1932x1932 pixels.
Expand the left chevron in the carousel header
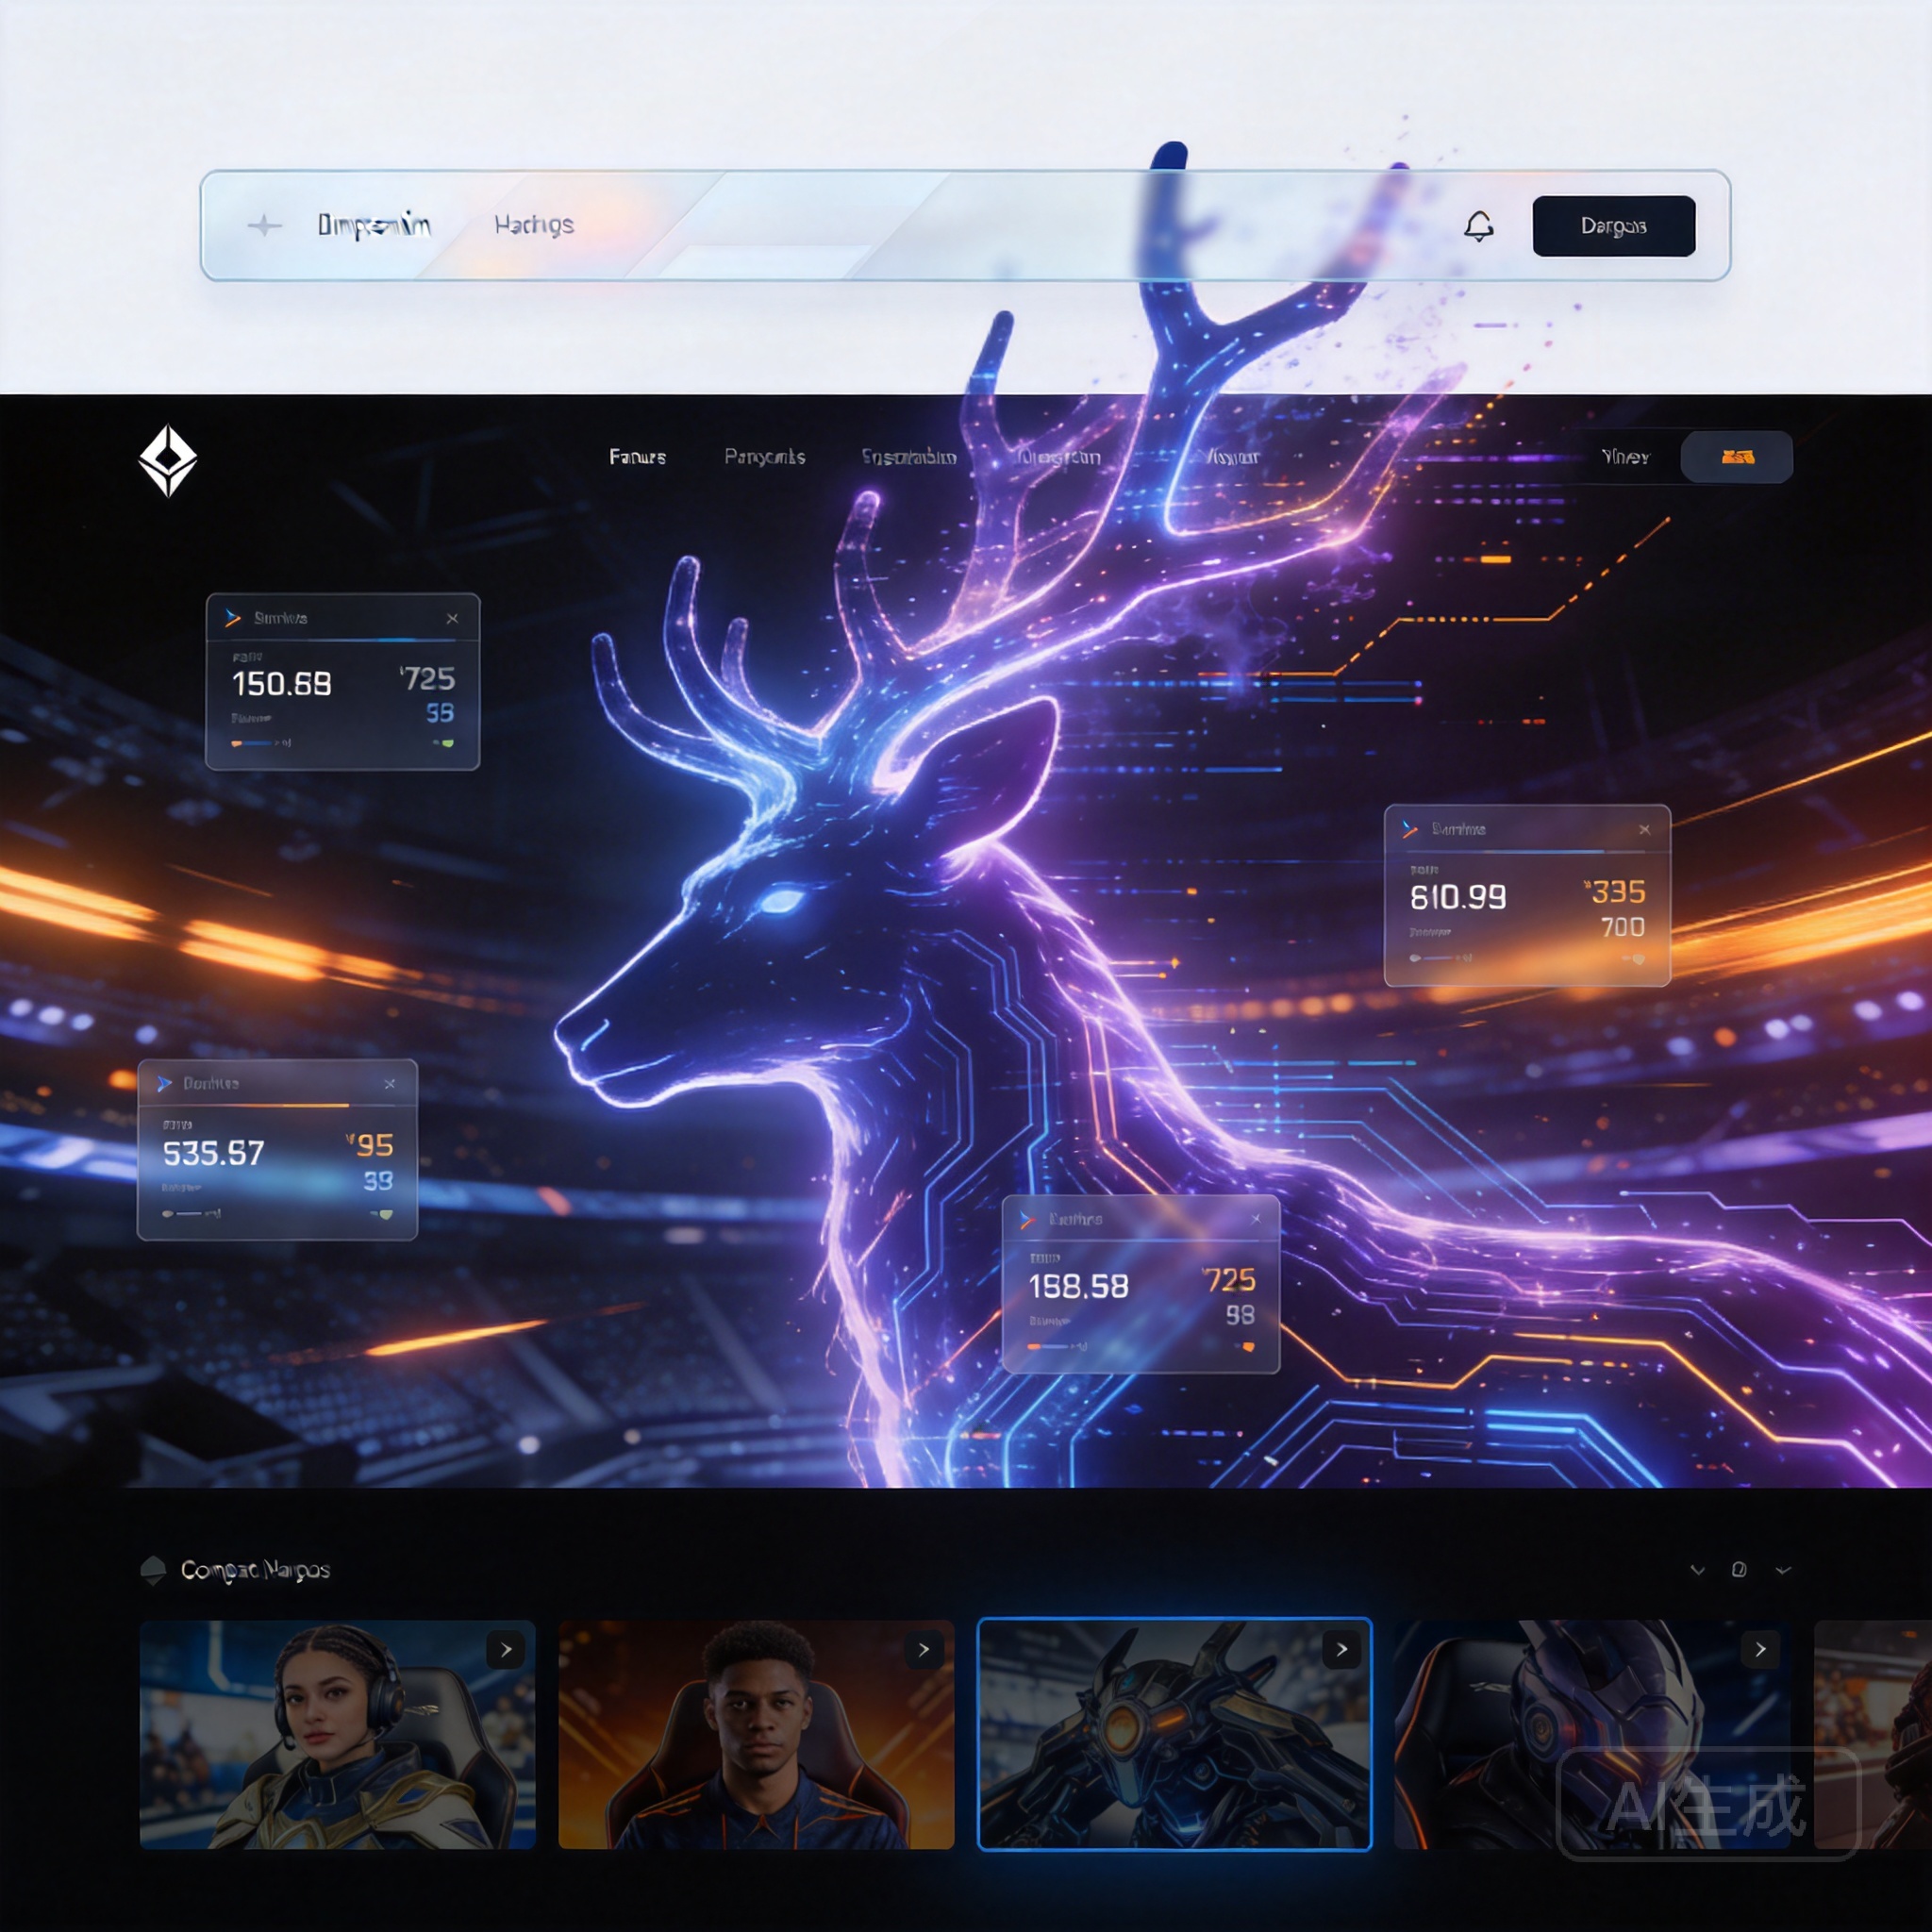click(1697, 1570)
